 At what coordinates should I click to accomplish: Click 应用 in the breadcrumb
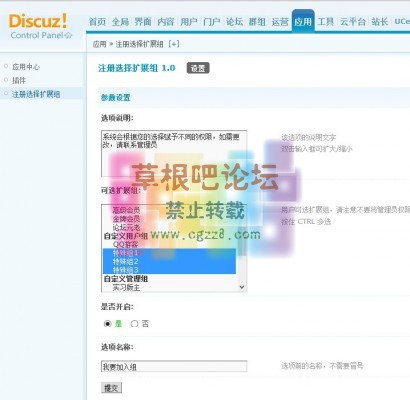(99, 44)
